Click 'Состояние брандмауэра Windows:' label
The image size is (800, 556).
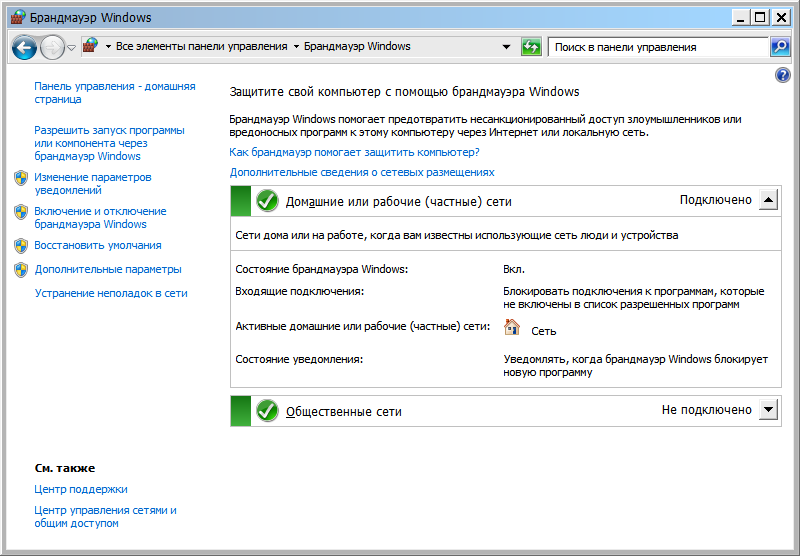[x=321, y=269]
